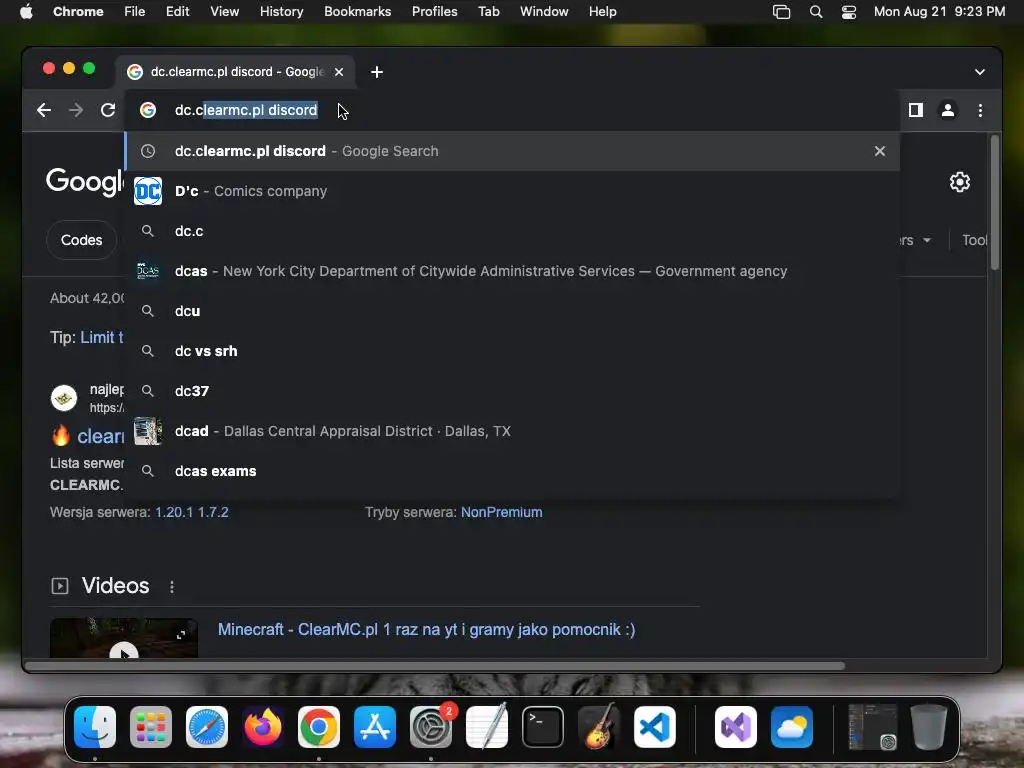Choose the 'dc.c' search suggestion

point(512,231)
